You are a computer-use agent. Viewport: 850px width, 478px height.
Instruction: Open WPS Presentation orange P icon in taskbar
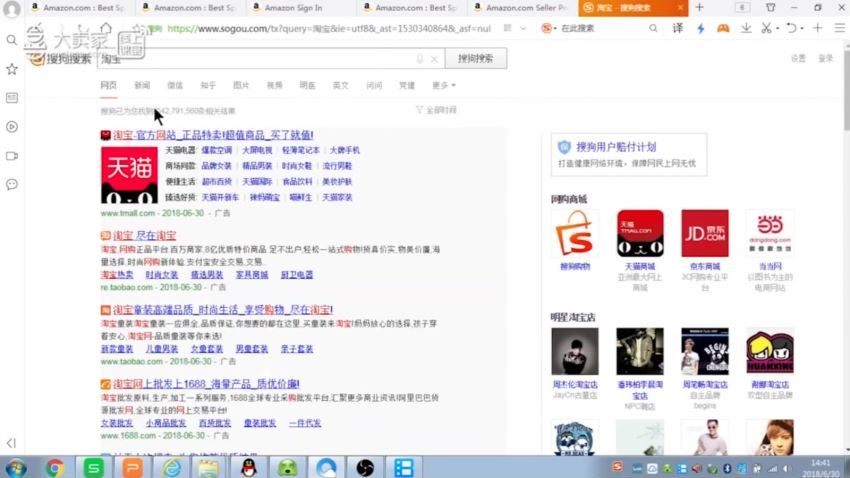tap(132, 467)
